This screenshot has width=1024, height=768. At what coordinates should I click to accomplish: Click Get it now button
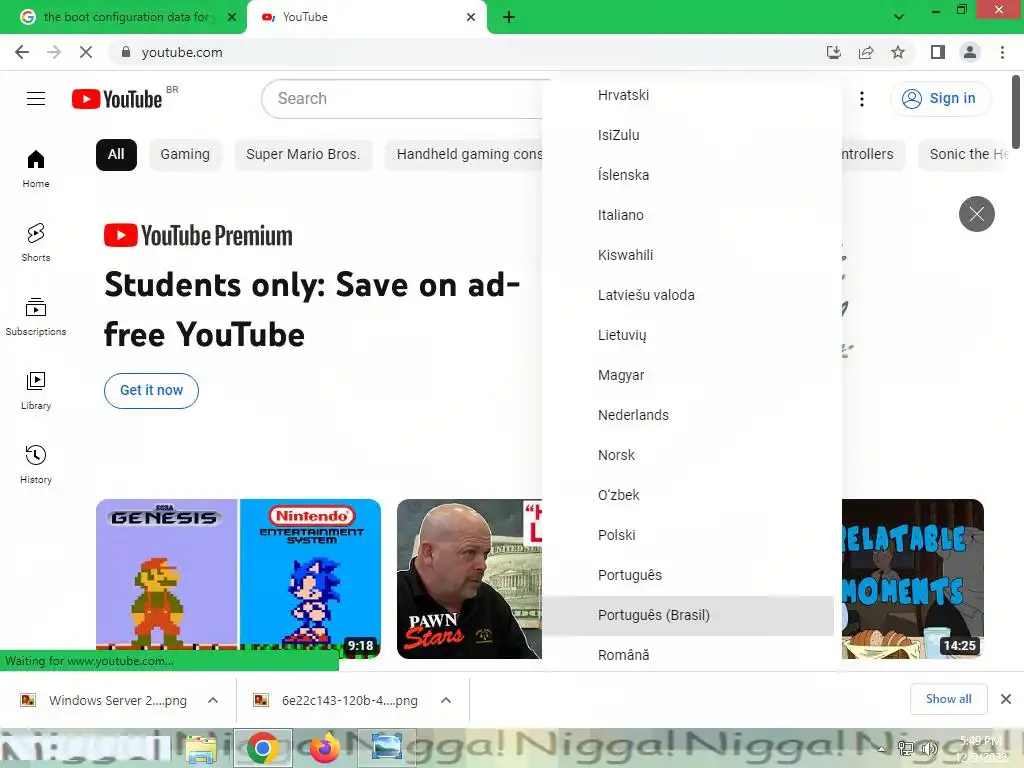tap(151, 391)
